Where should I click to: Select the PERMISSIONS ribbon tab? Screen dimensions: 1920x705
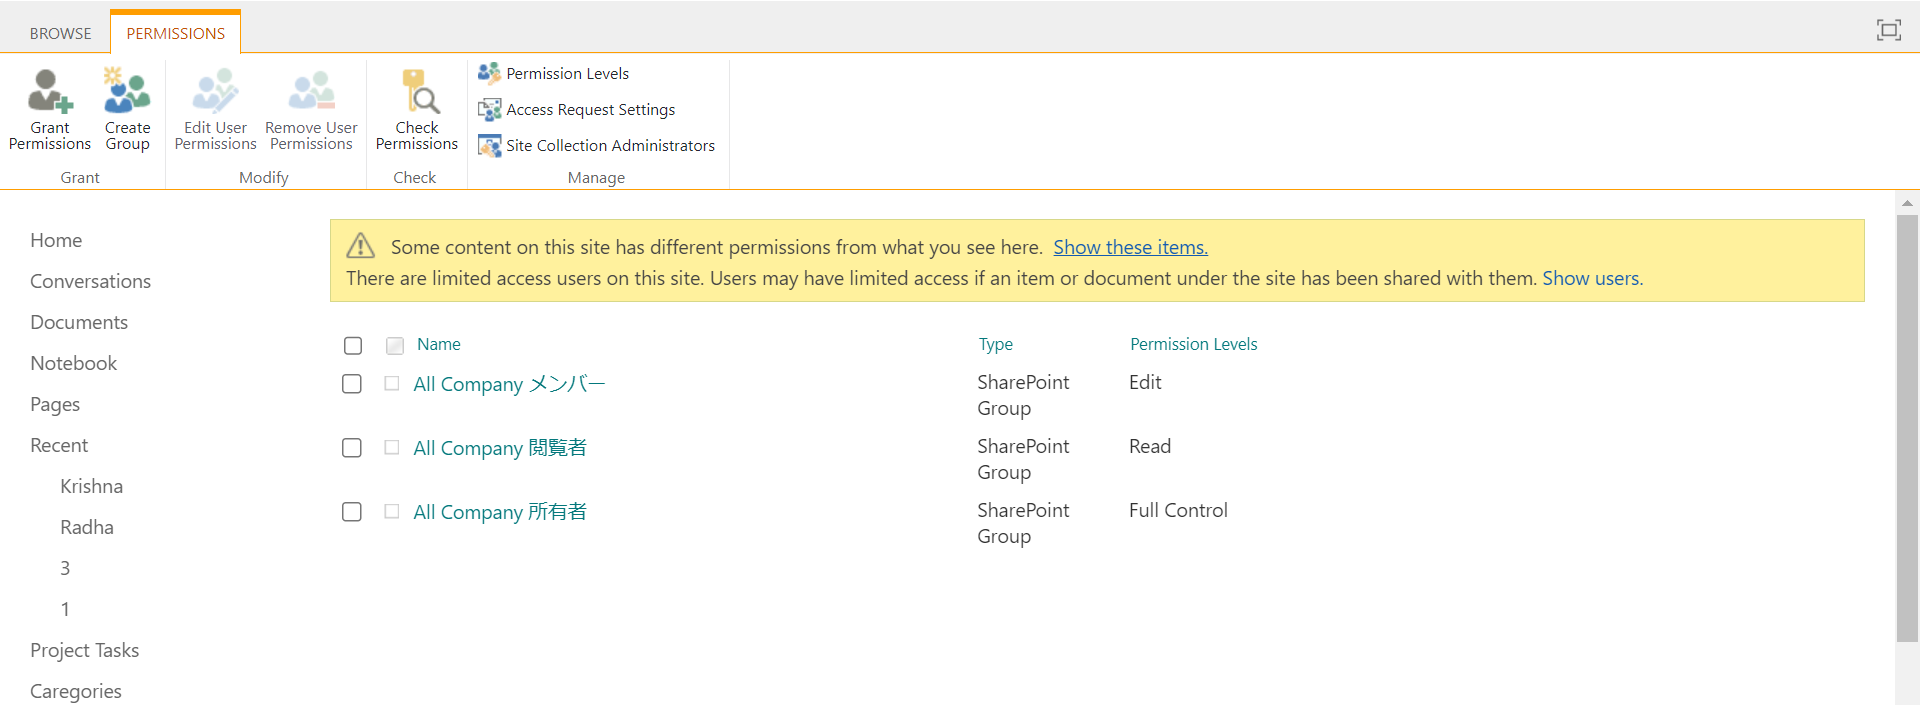(175, 33)
